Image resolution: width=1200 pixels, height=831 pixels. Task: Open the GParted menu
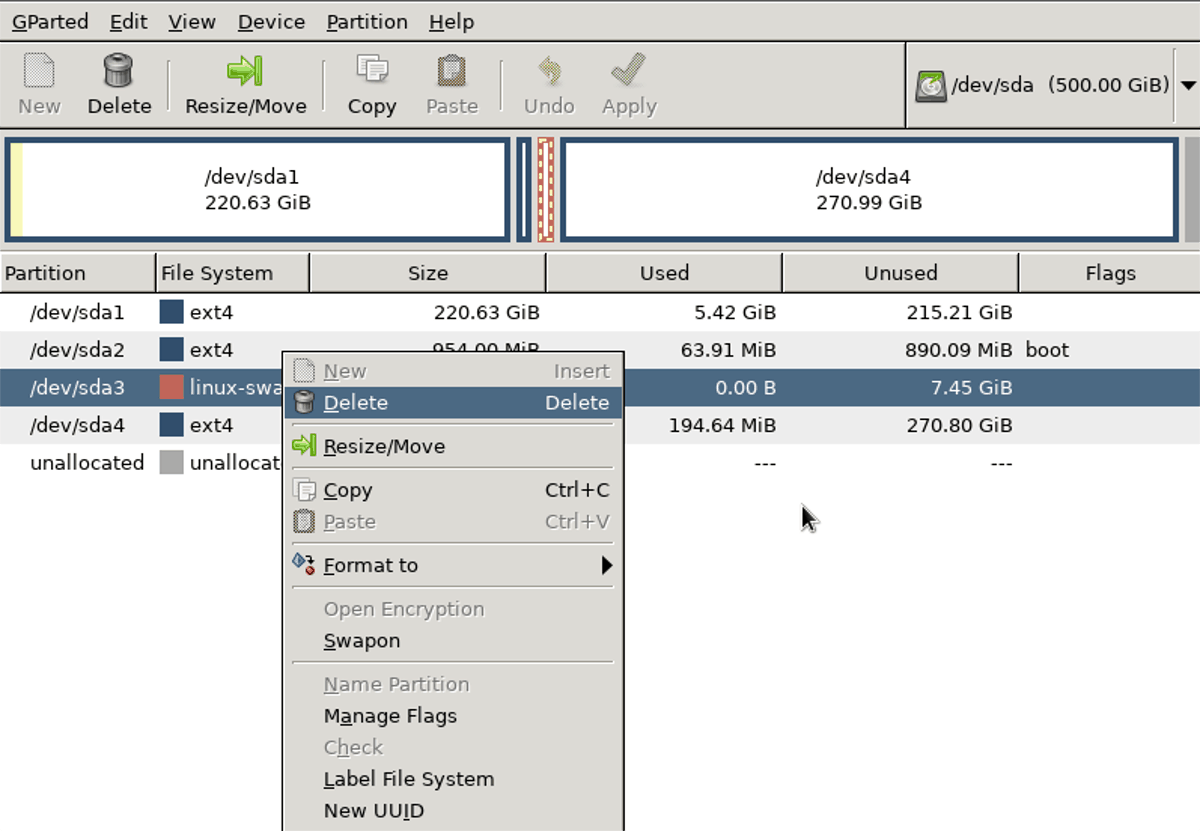click(50, 21)
